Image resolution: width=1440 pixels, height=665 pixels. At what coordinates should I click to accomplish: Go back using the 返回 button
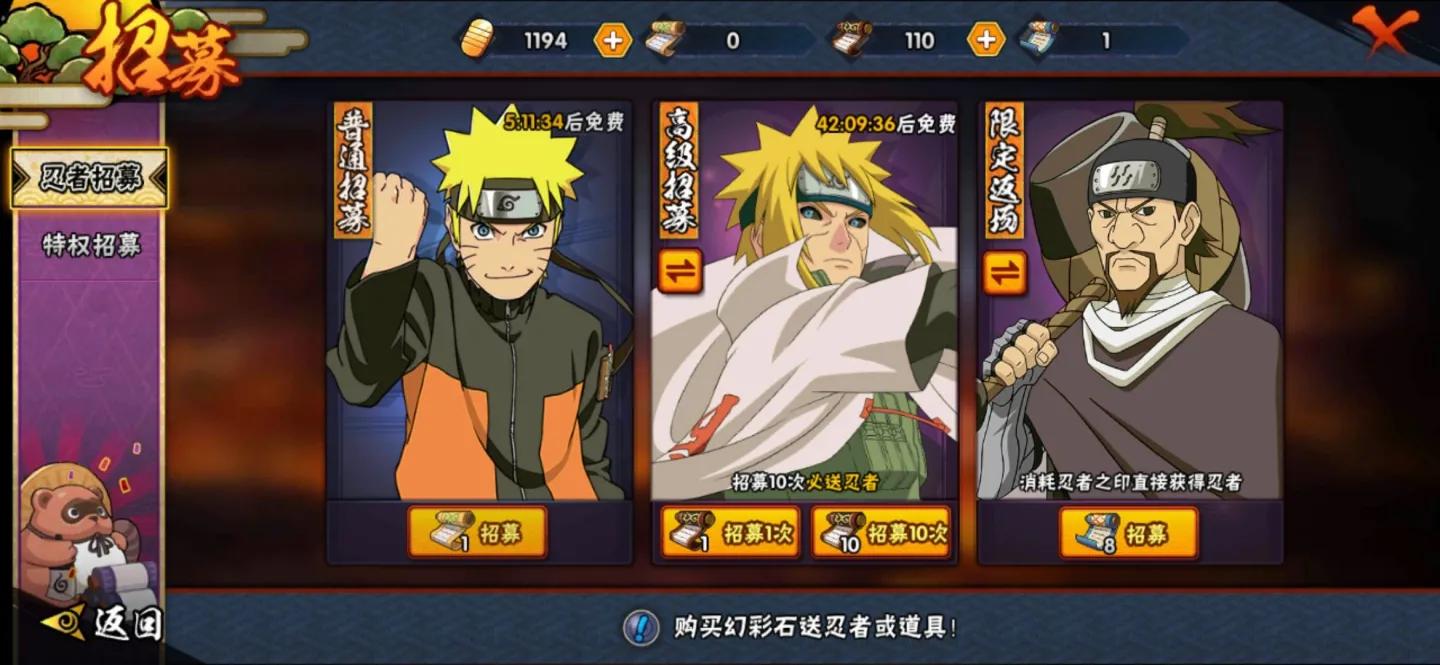click(104, 623)
